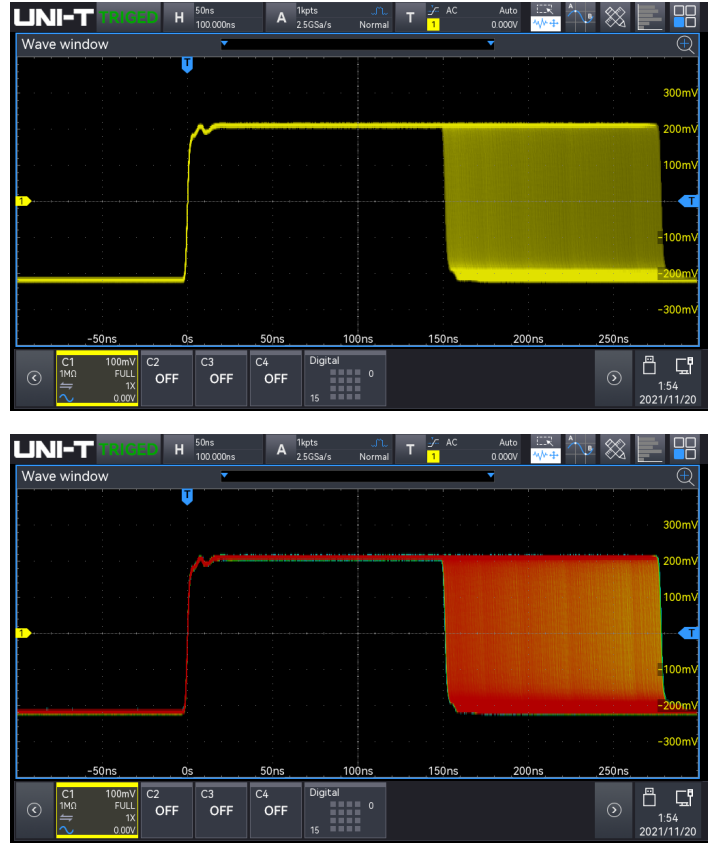This screenshot has height=843, width=726.
Task: Click the zoom magnifier in the yellow-trace Wave window
Action: (685, 44)
